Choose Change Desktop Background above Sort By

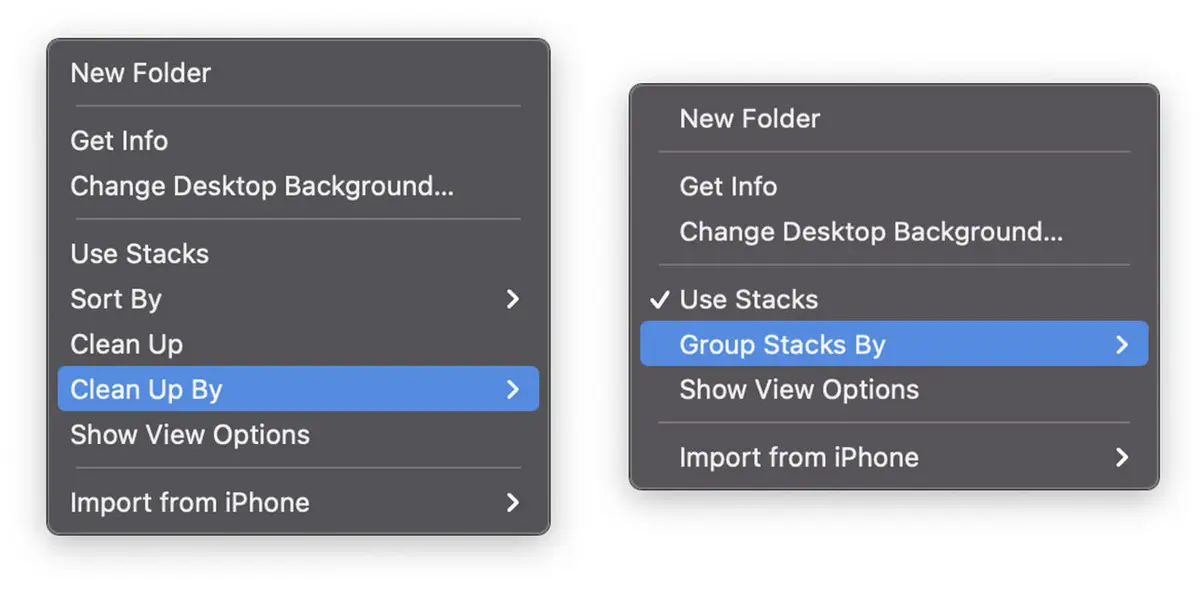point(262,186)
